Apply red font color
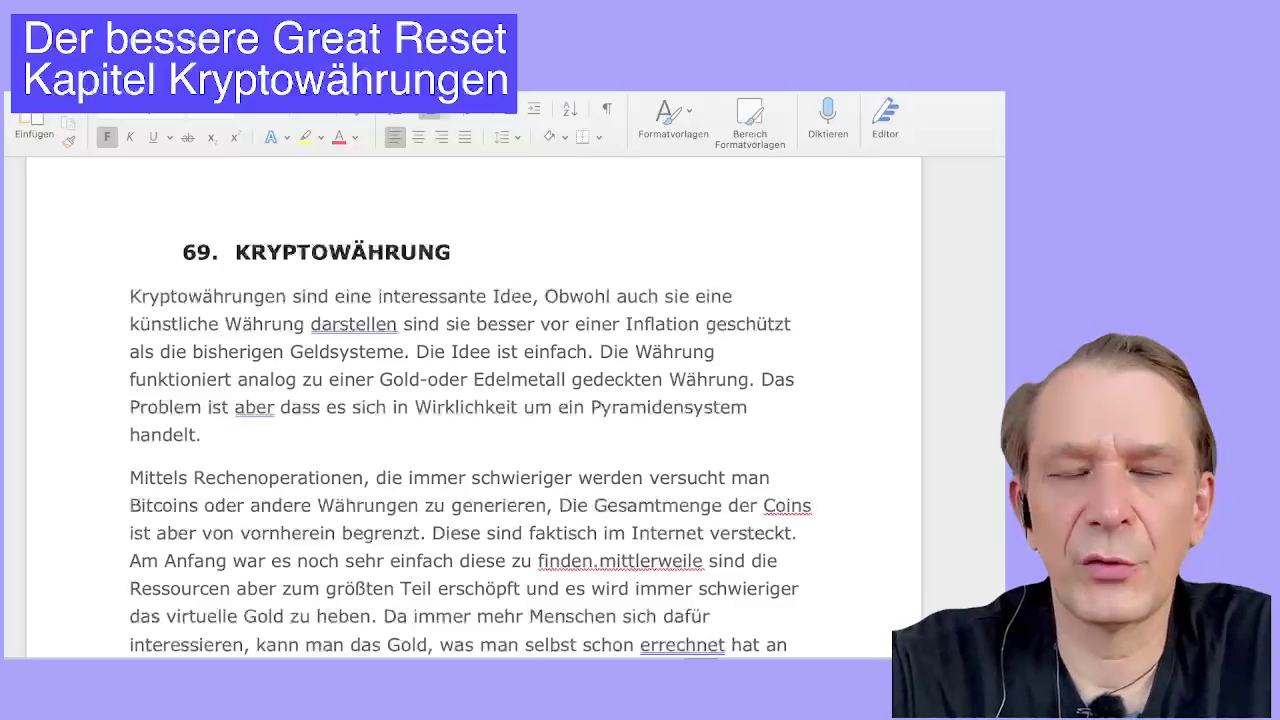This screenshot has height=720, width=1280. [339, 137]
